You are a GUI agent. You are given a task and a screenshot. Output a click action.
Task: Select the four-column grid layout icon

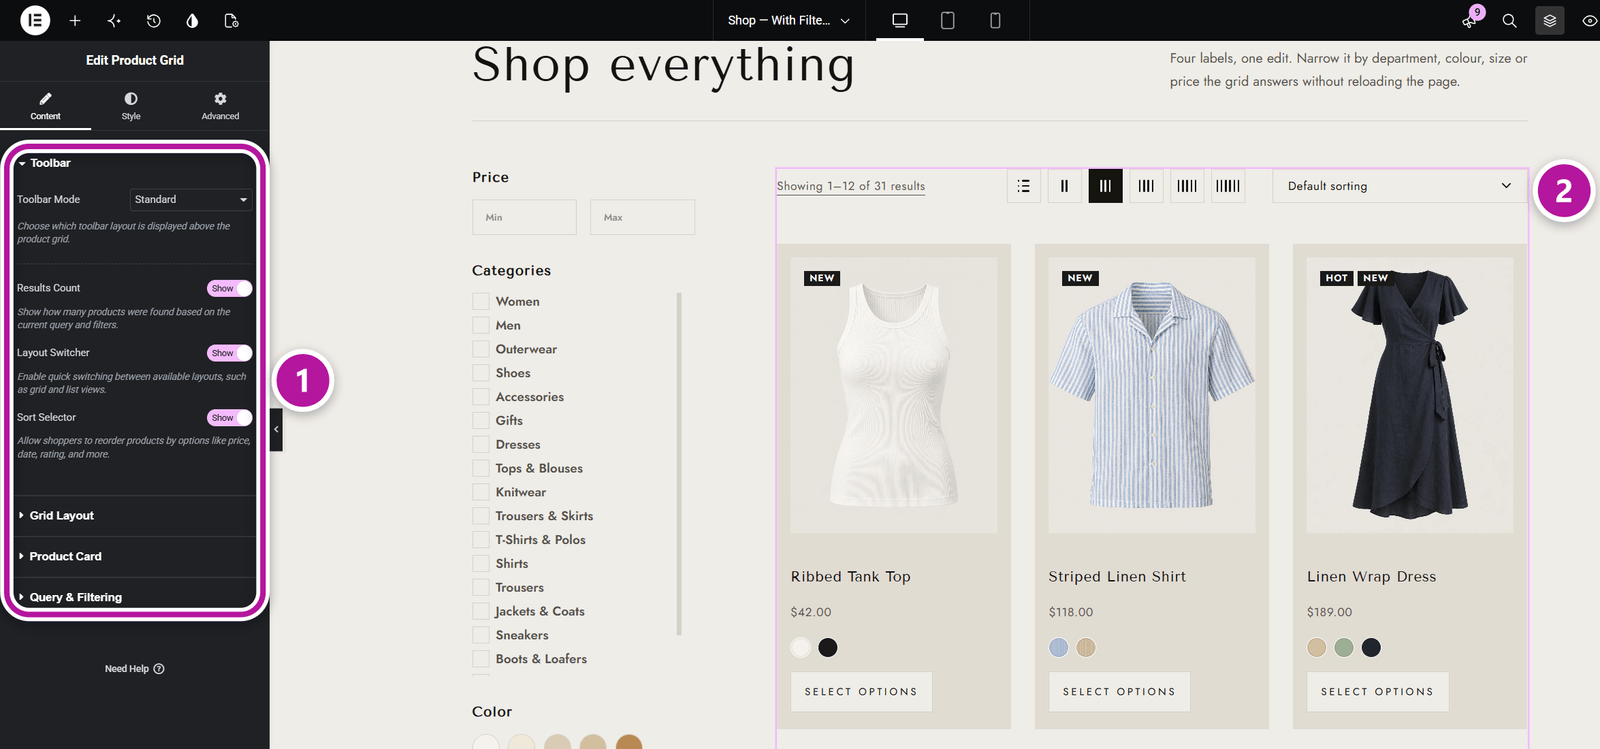pyautogui.click(x=1146, y=186)
